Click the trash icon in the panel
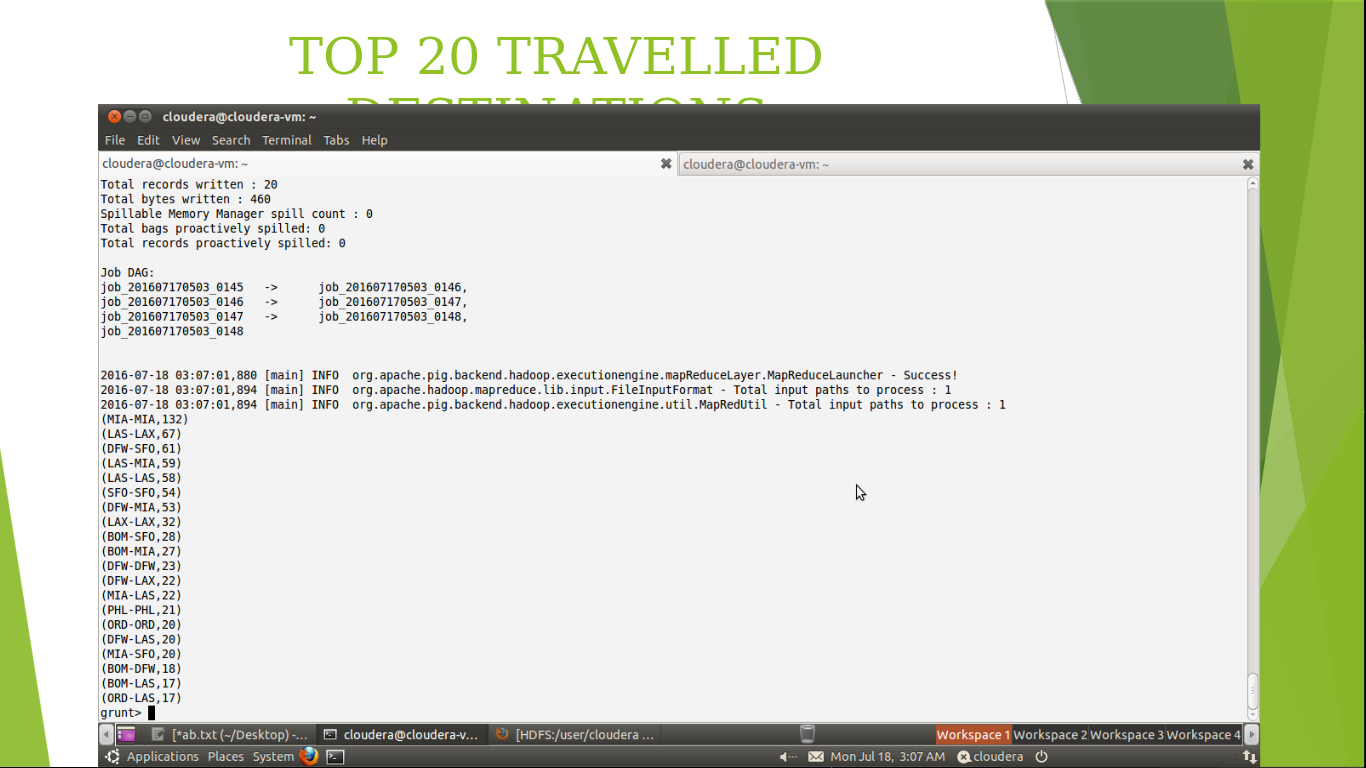The width and height of the screenshot is (1366, 768). click(x=808, y=734)
